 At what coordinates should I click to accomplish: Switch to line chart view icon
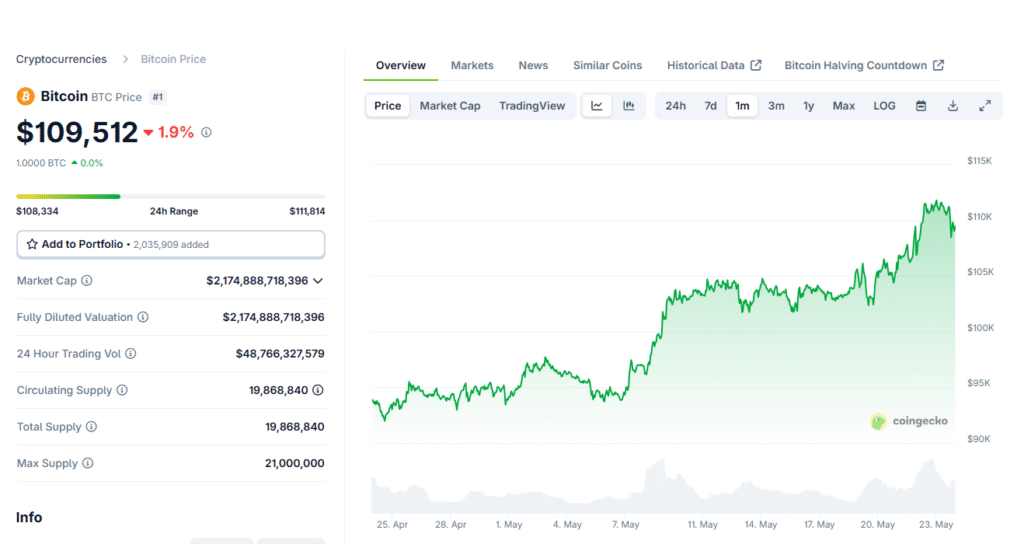[597, 106]
